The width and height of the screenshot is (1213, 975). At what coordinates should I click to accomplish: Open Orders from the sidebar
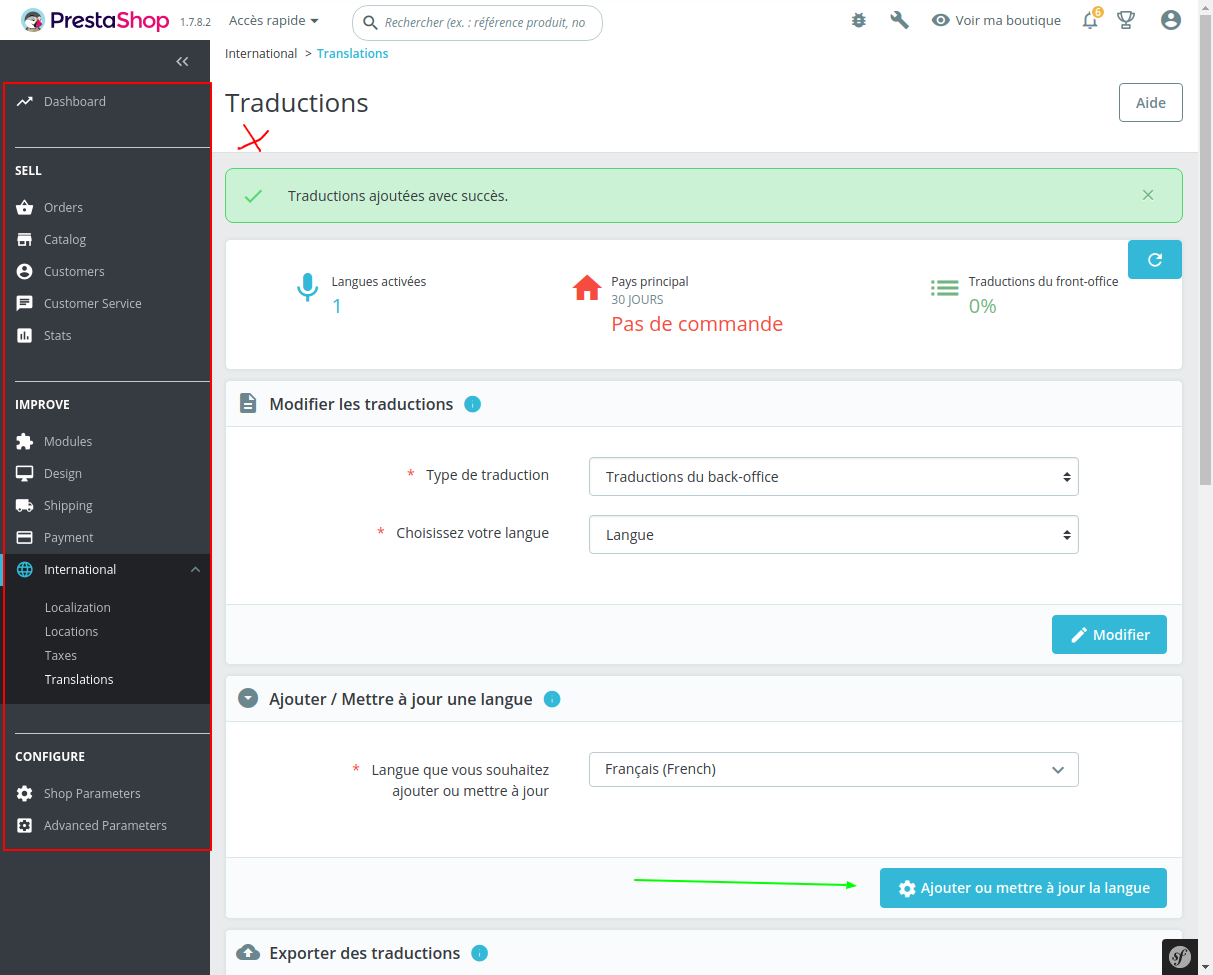(62, 207)
